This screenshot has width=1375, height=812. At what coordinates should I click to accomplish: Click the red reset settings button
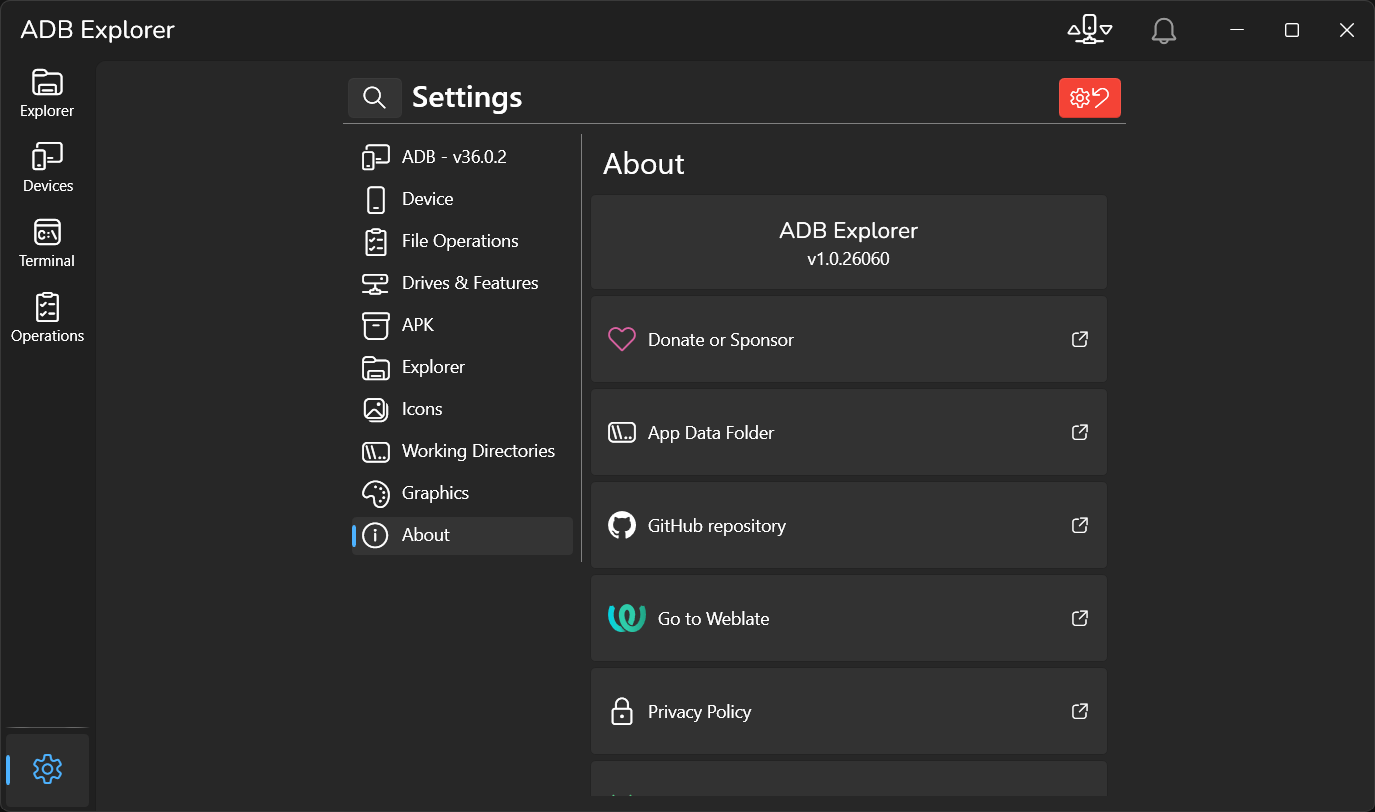tap(1089, 98)
